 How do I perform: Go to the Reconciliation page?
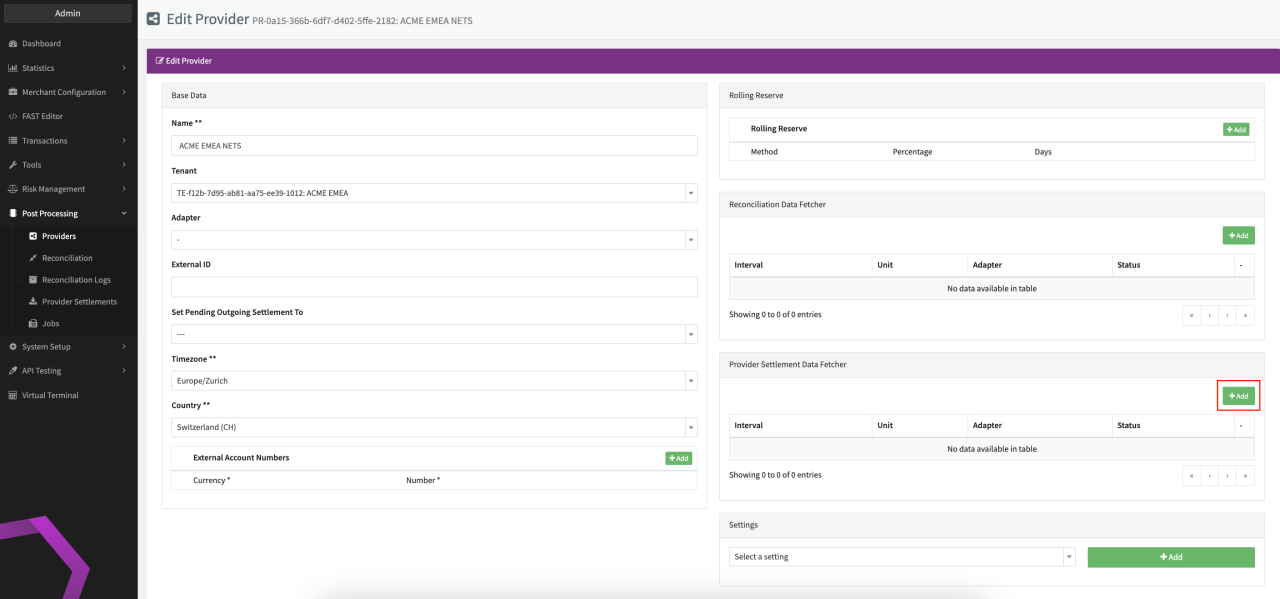[x=67, y=258]
